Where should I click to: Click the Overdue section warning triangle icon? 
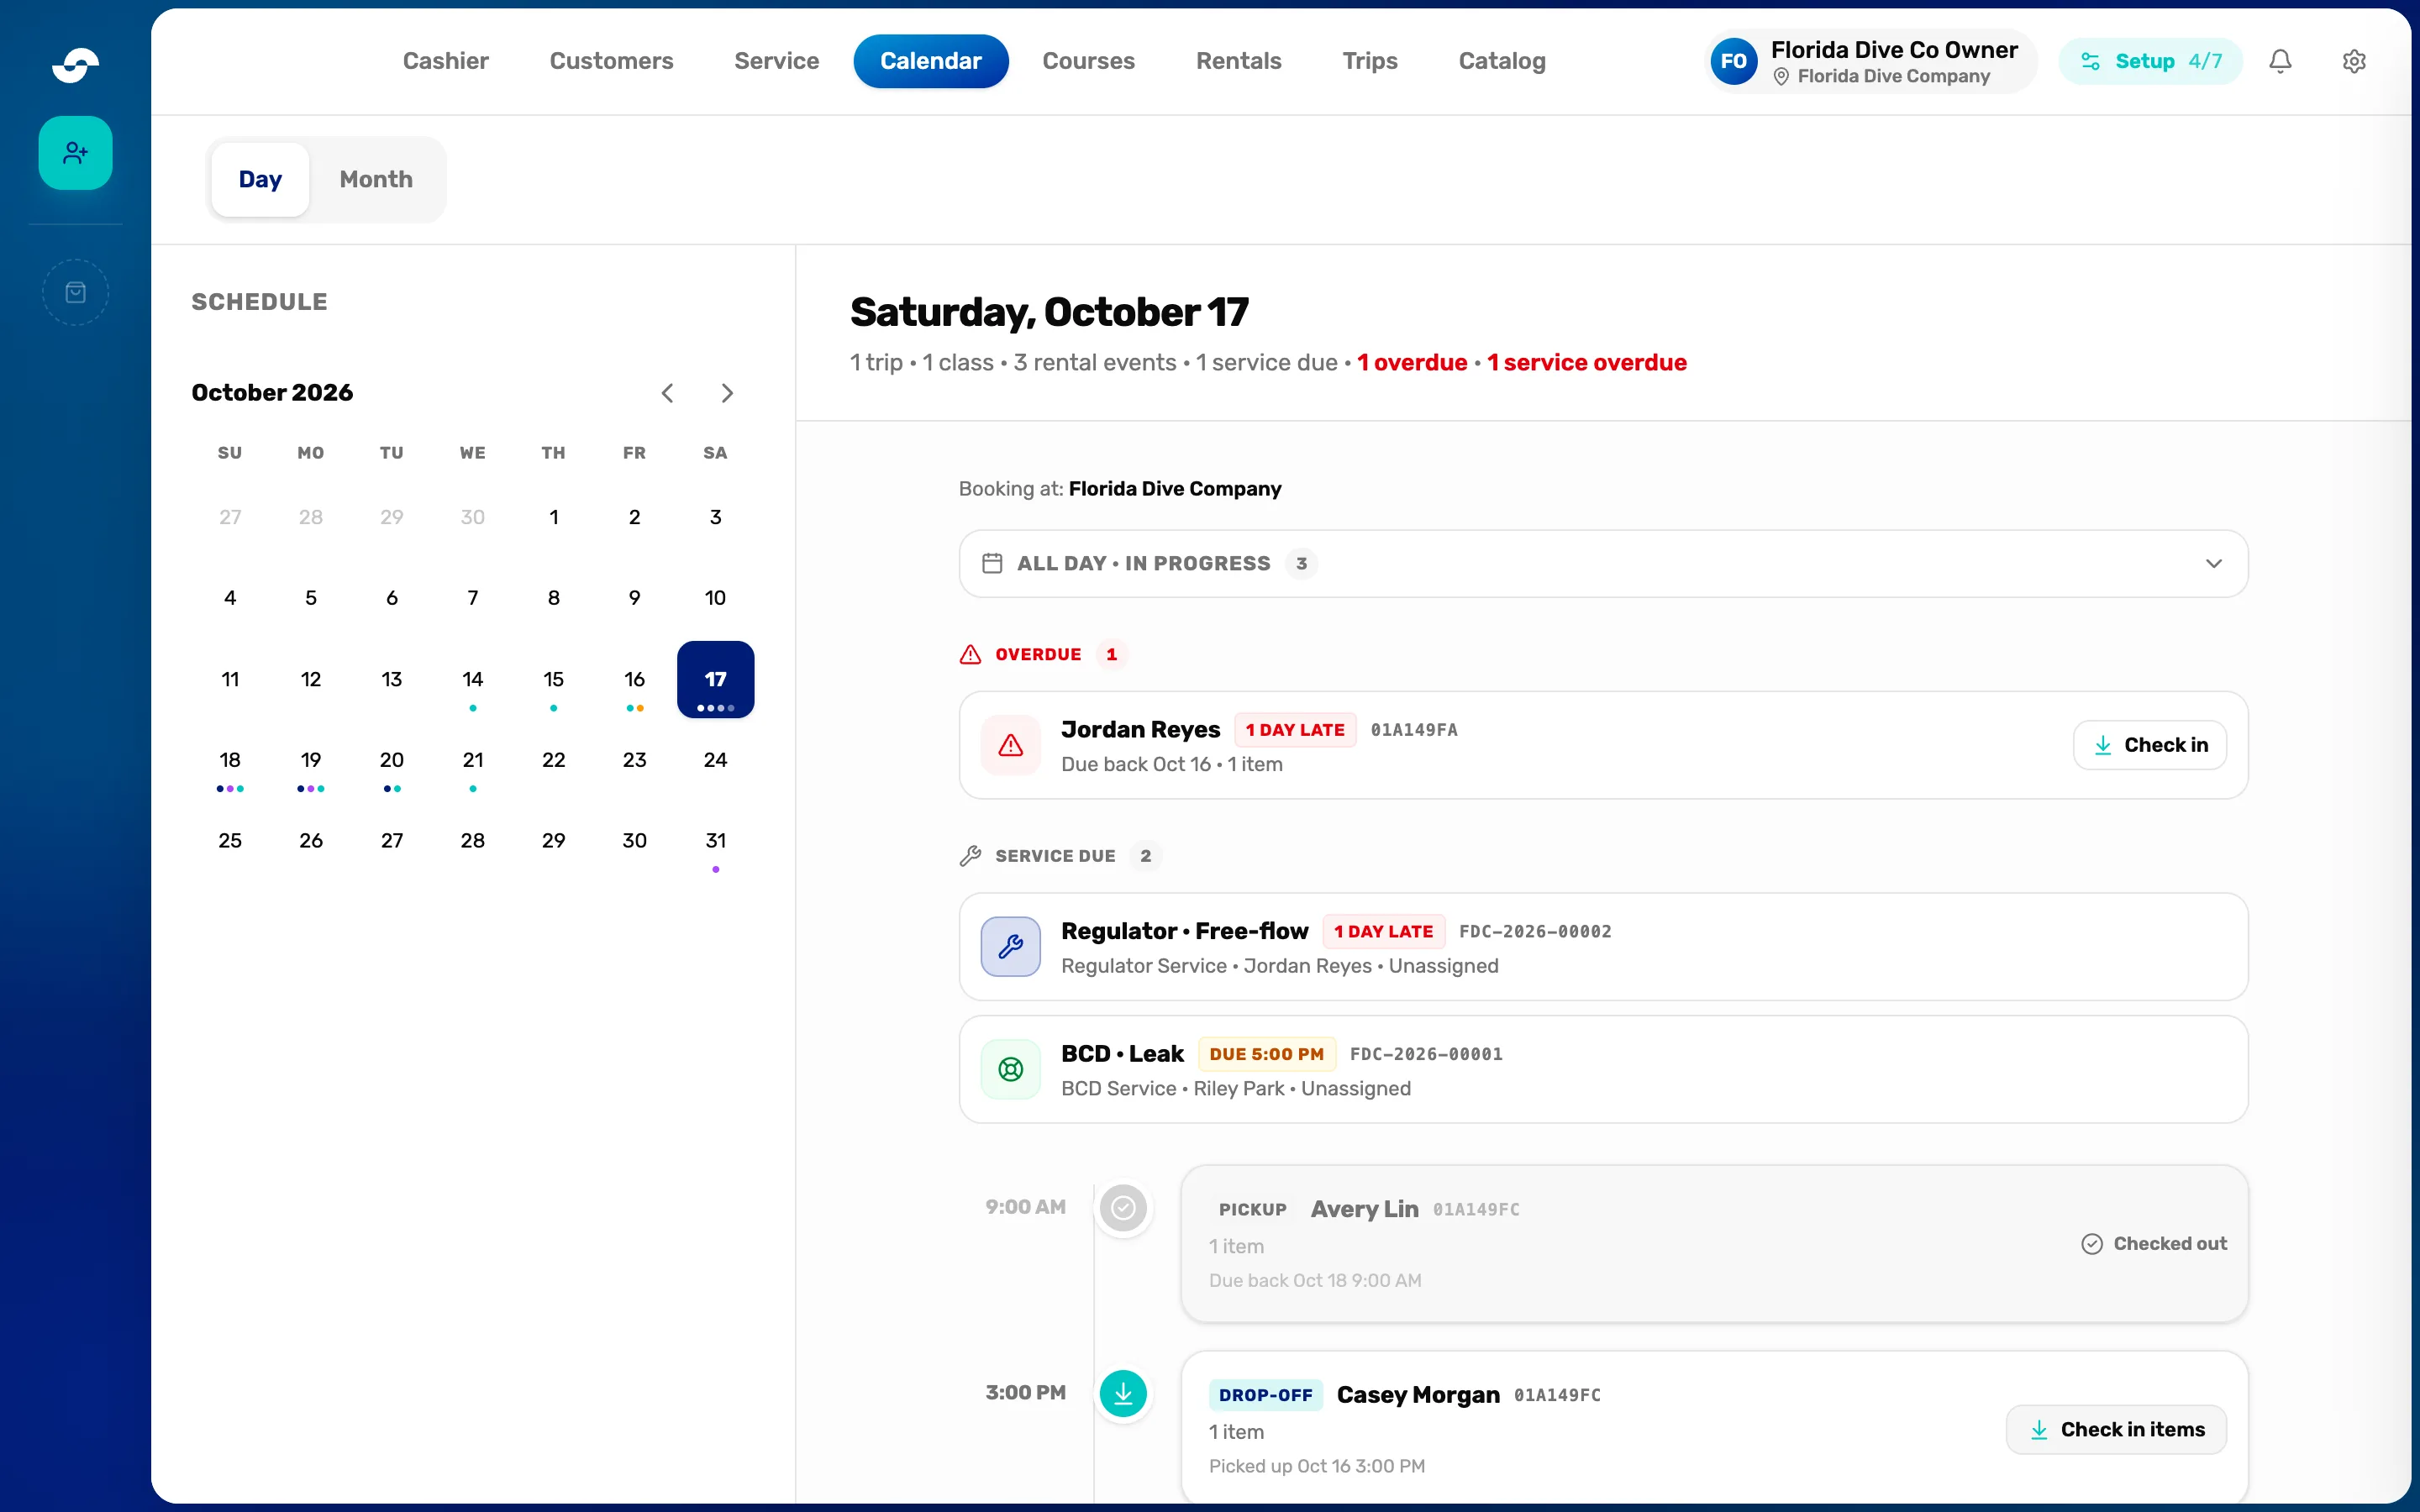(970, 654)
